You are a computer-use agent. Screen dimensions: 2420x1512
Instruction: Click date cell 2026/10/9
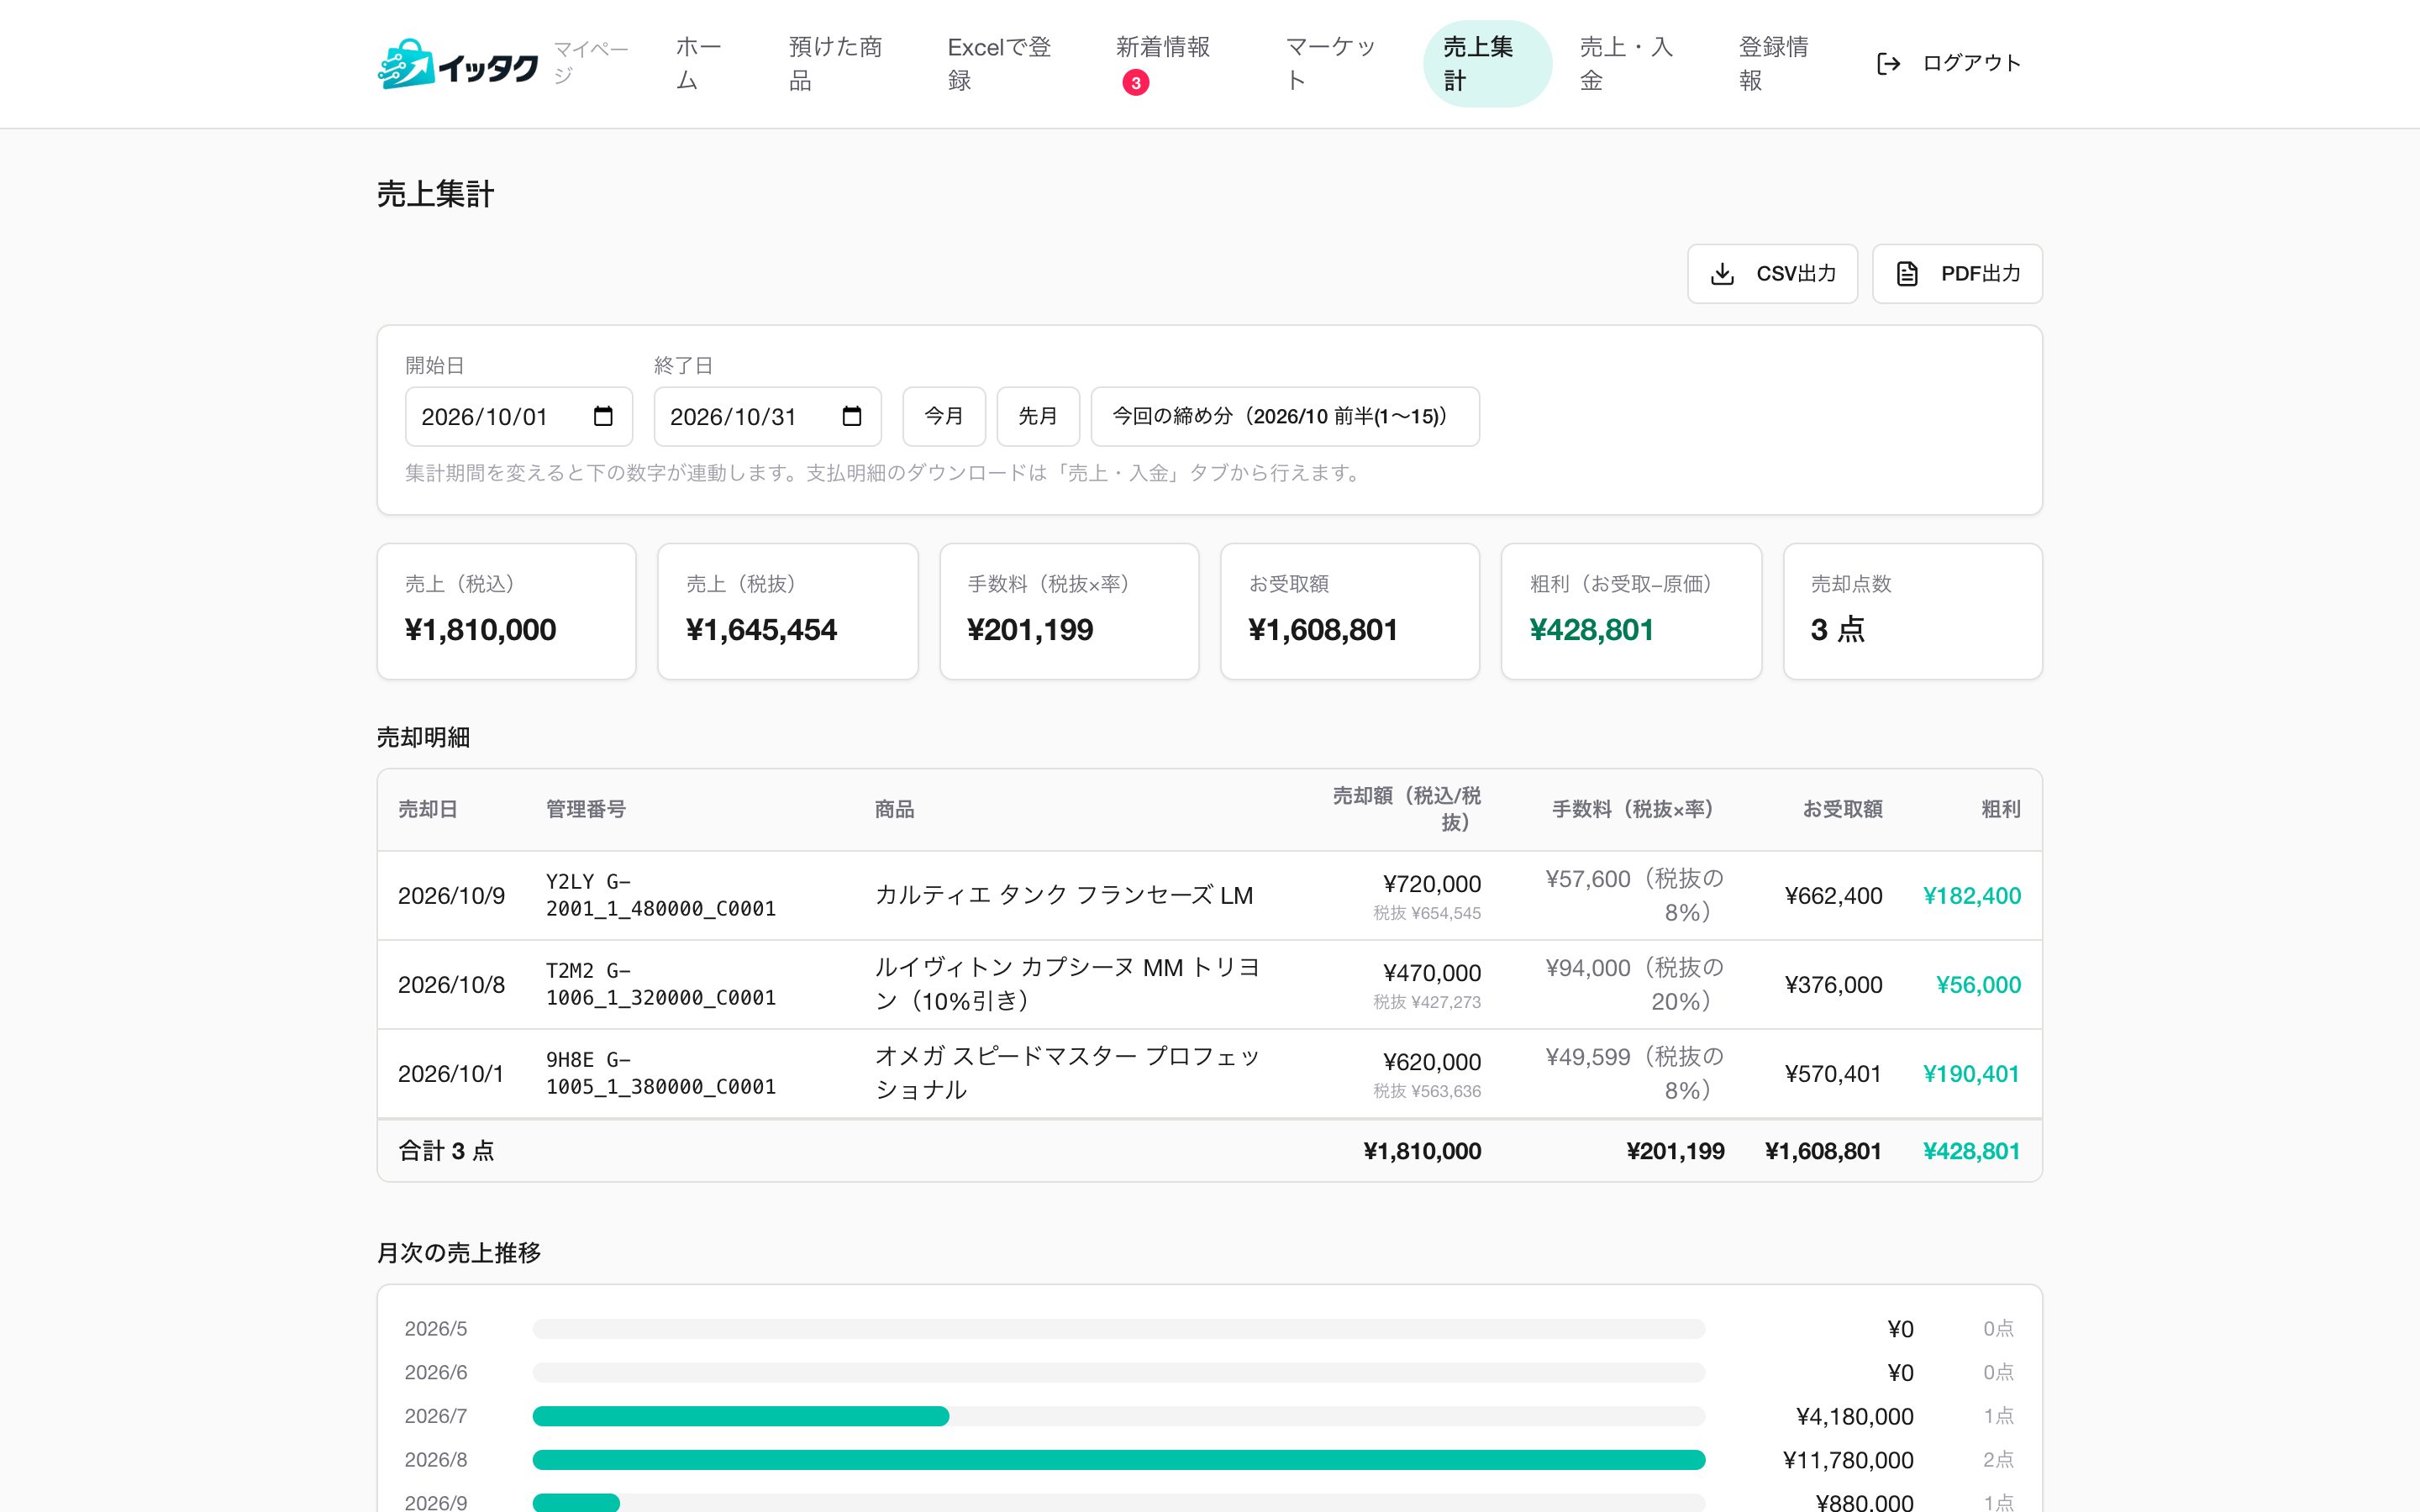tap(452, 895)
